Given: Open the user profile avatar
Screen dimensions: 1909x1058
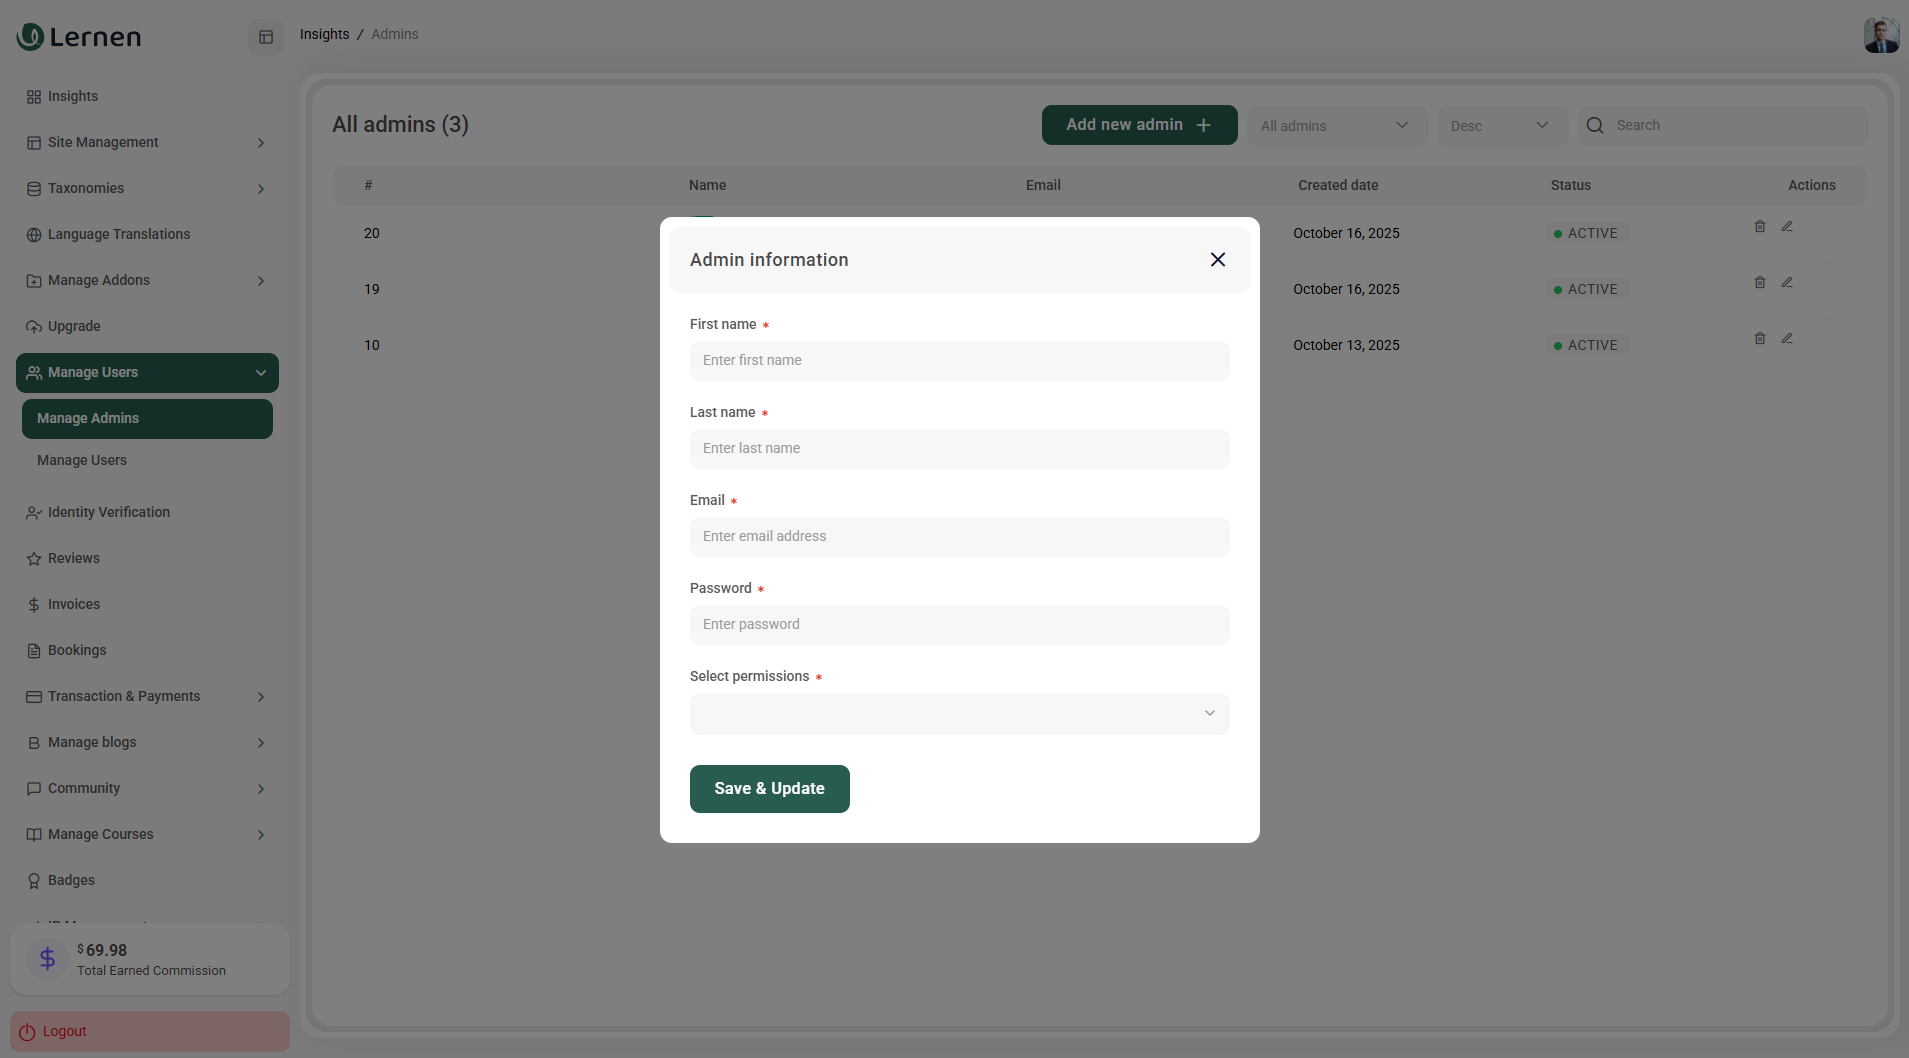Looking at the screenshot, I should pyautogui.click(x=1880, y=35).
